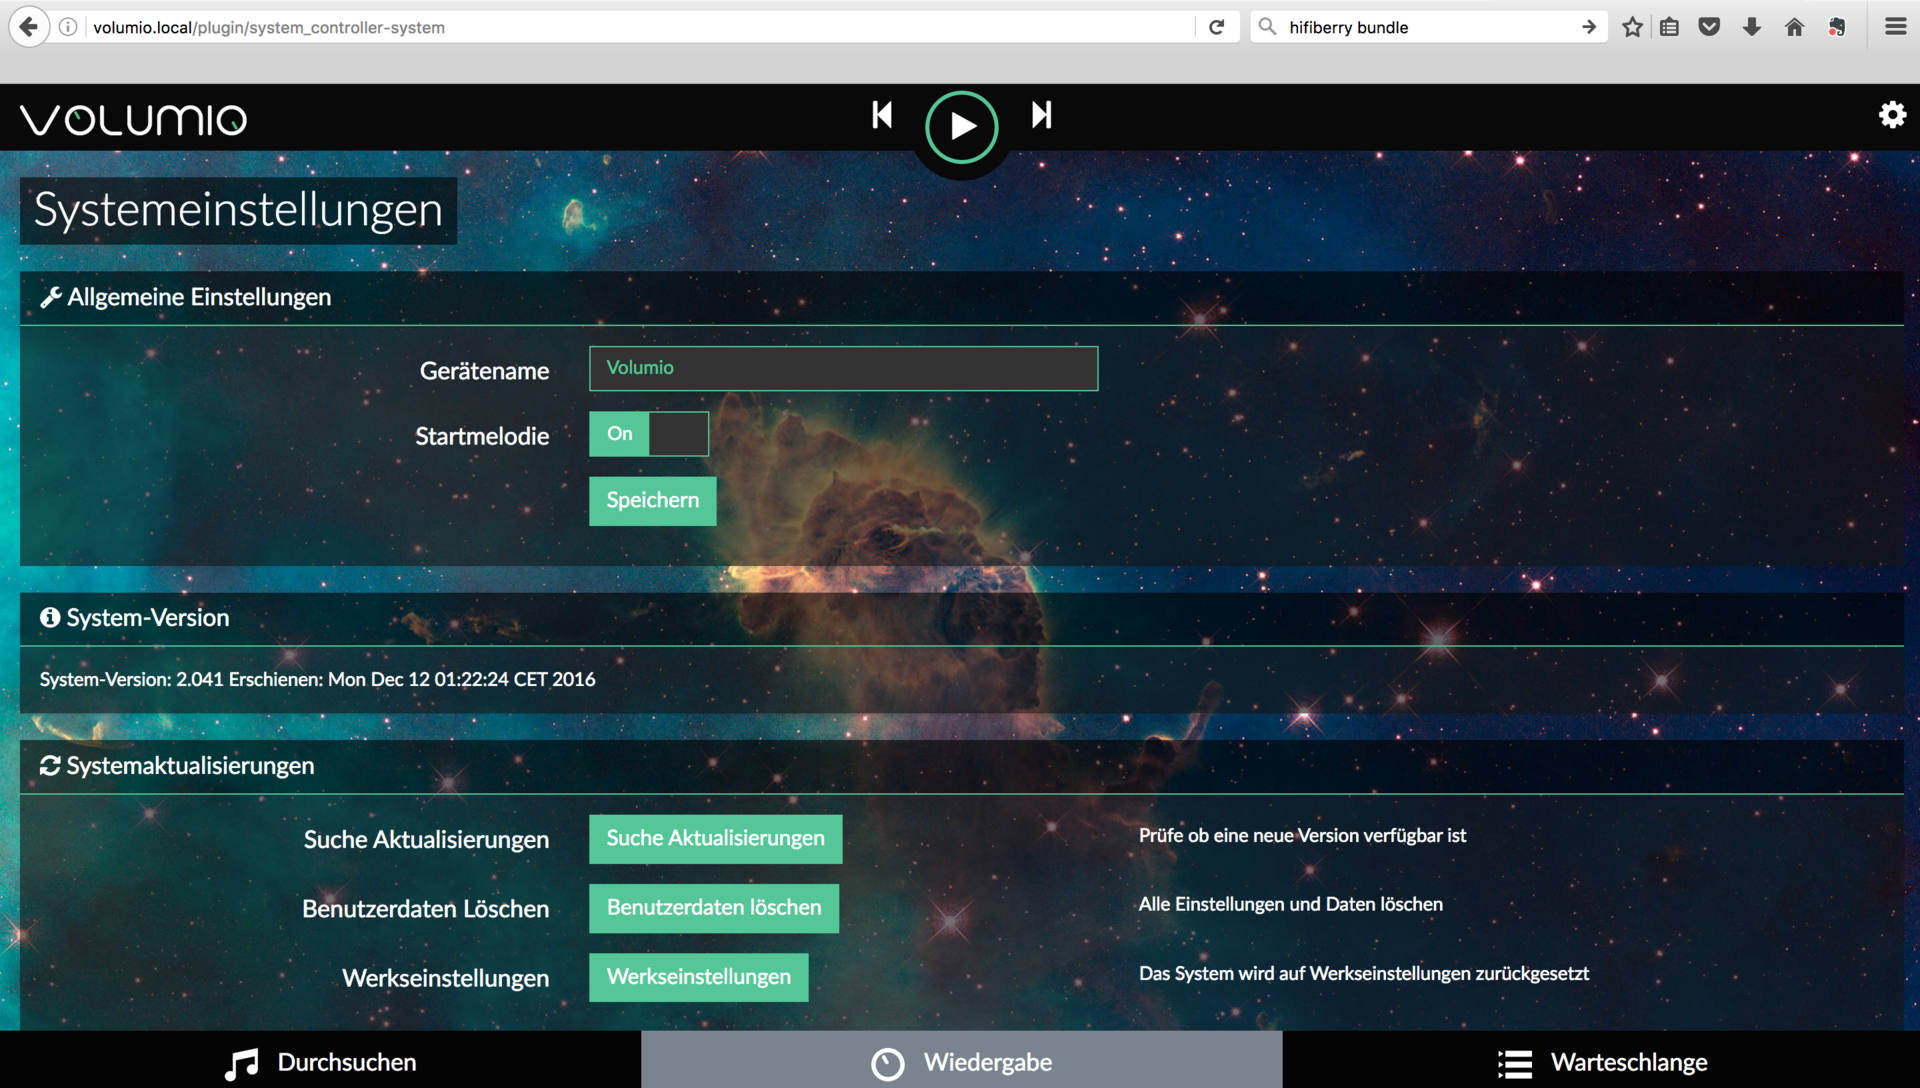Click the Benutzerdaten löschen button
The image size is (1920, 1088).
(x=714, y=908)
